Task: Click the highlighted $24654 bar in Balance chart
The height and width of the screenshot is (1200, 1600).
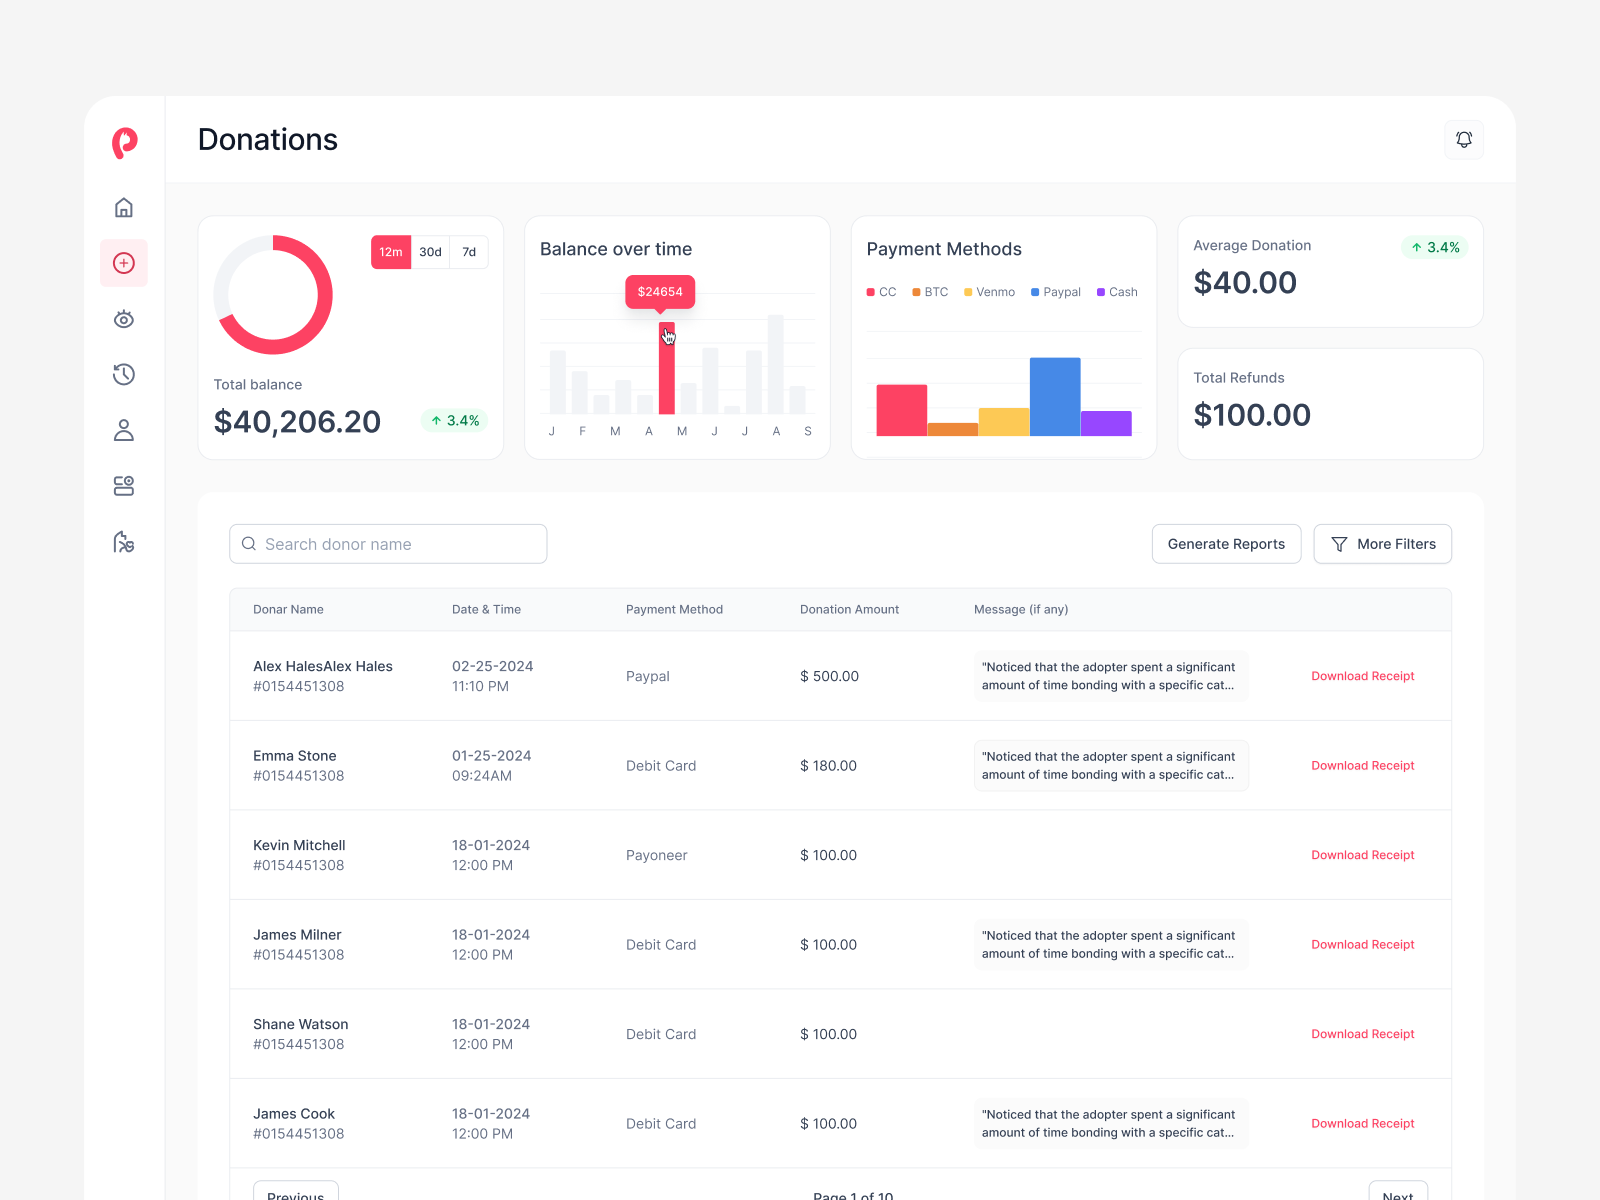Action: 667,370
